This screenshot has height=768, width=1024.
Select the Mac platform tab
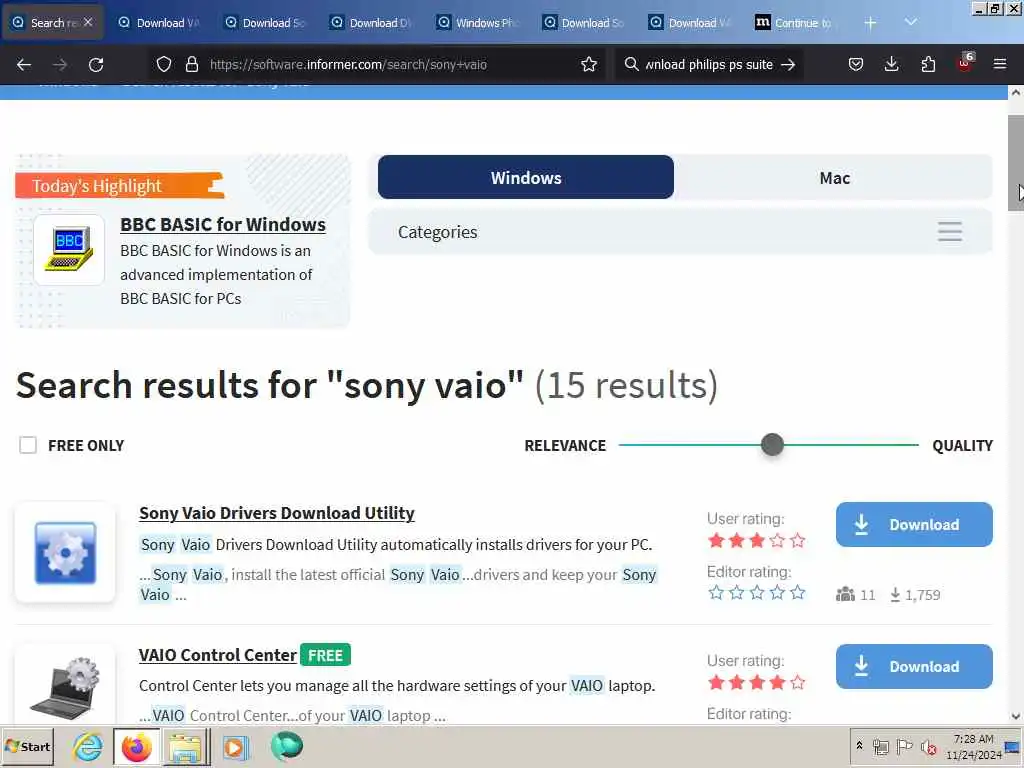pos(834,177)
